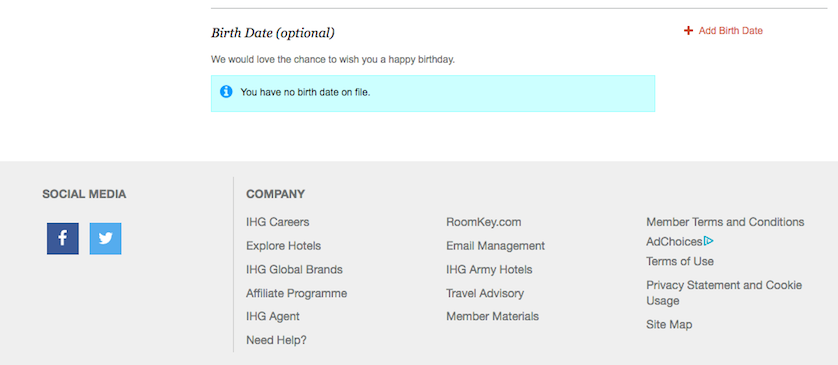Open IHG Global Brands page
This screenshot has height=365, width=838.
click(x=294, y=269)
